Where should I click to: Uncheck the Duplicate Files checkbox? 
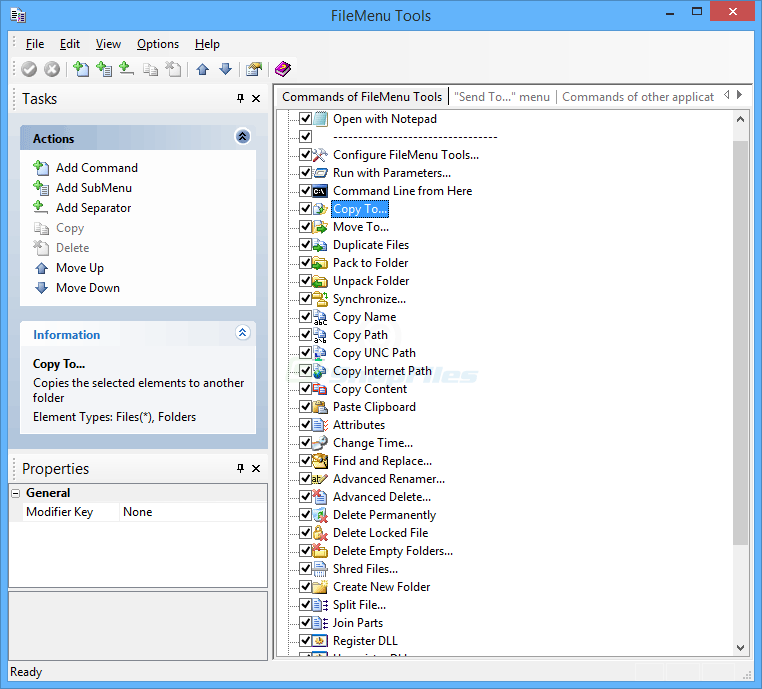coord(306,244)
